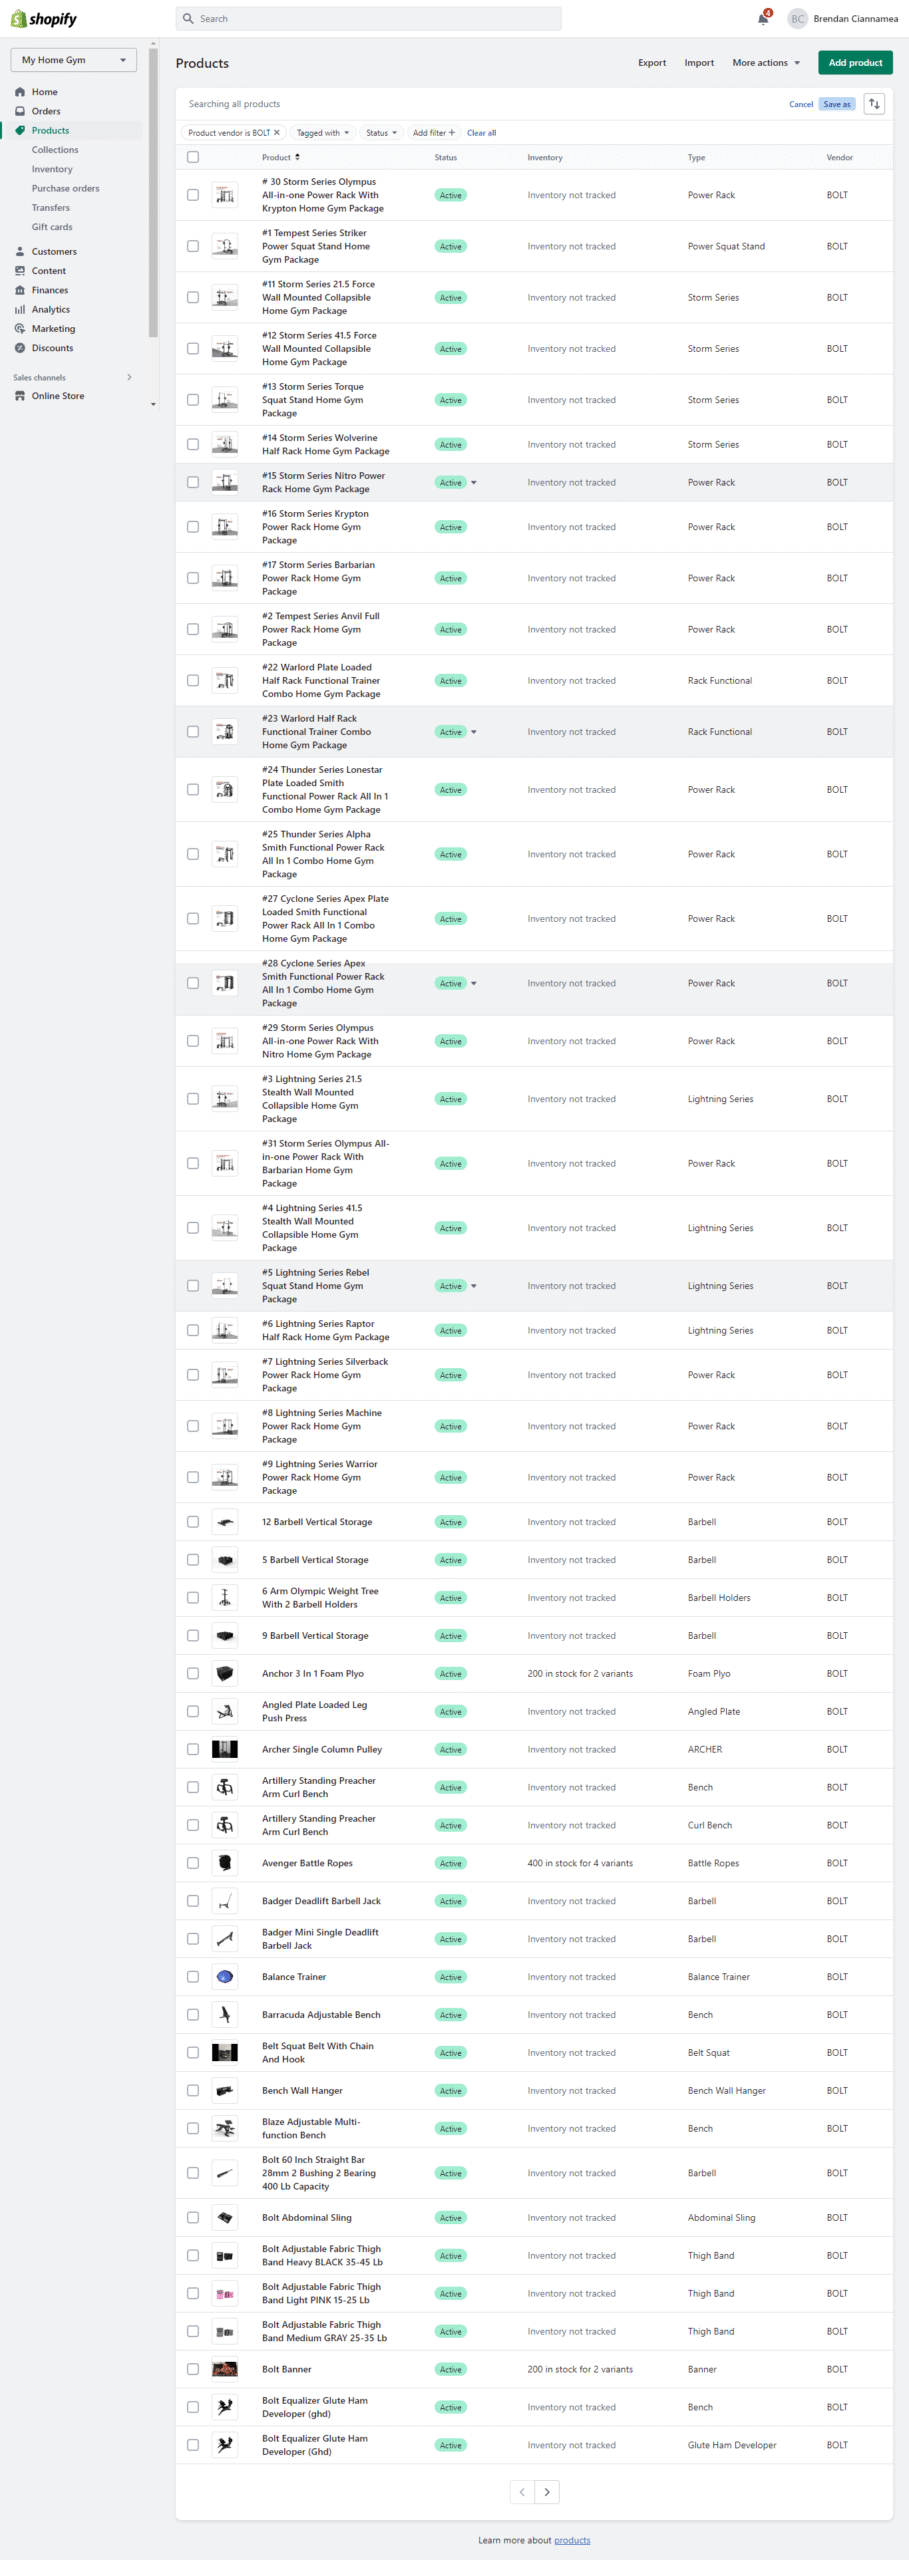Viewport: 909px width, 2560px height.
Task: Click the Add product button
Action: (855, 63)
